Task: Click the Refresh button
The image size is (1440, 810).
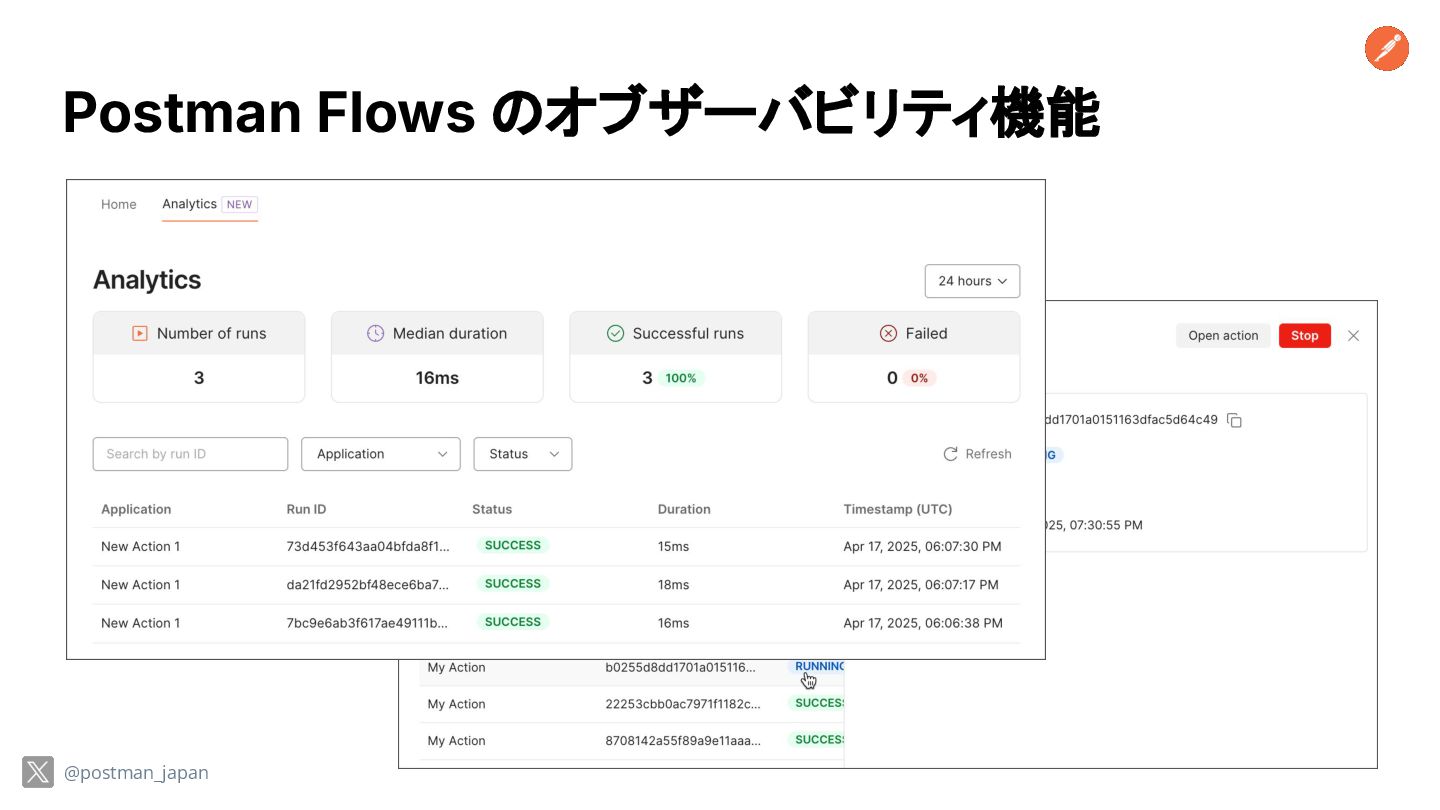Action: point(977,454)
